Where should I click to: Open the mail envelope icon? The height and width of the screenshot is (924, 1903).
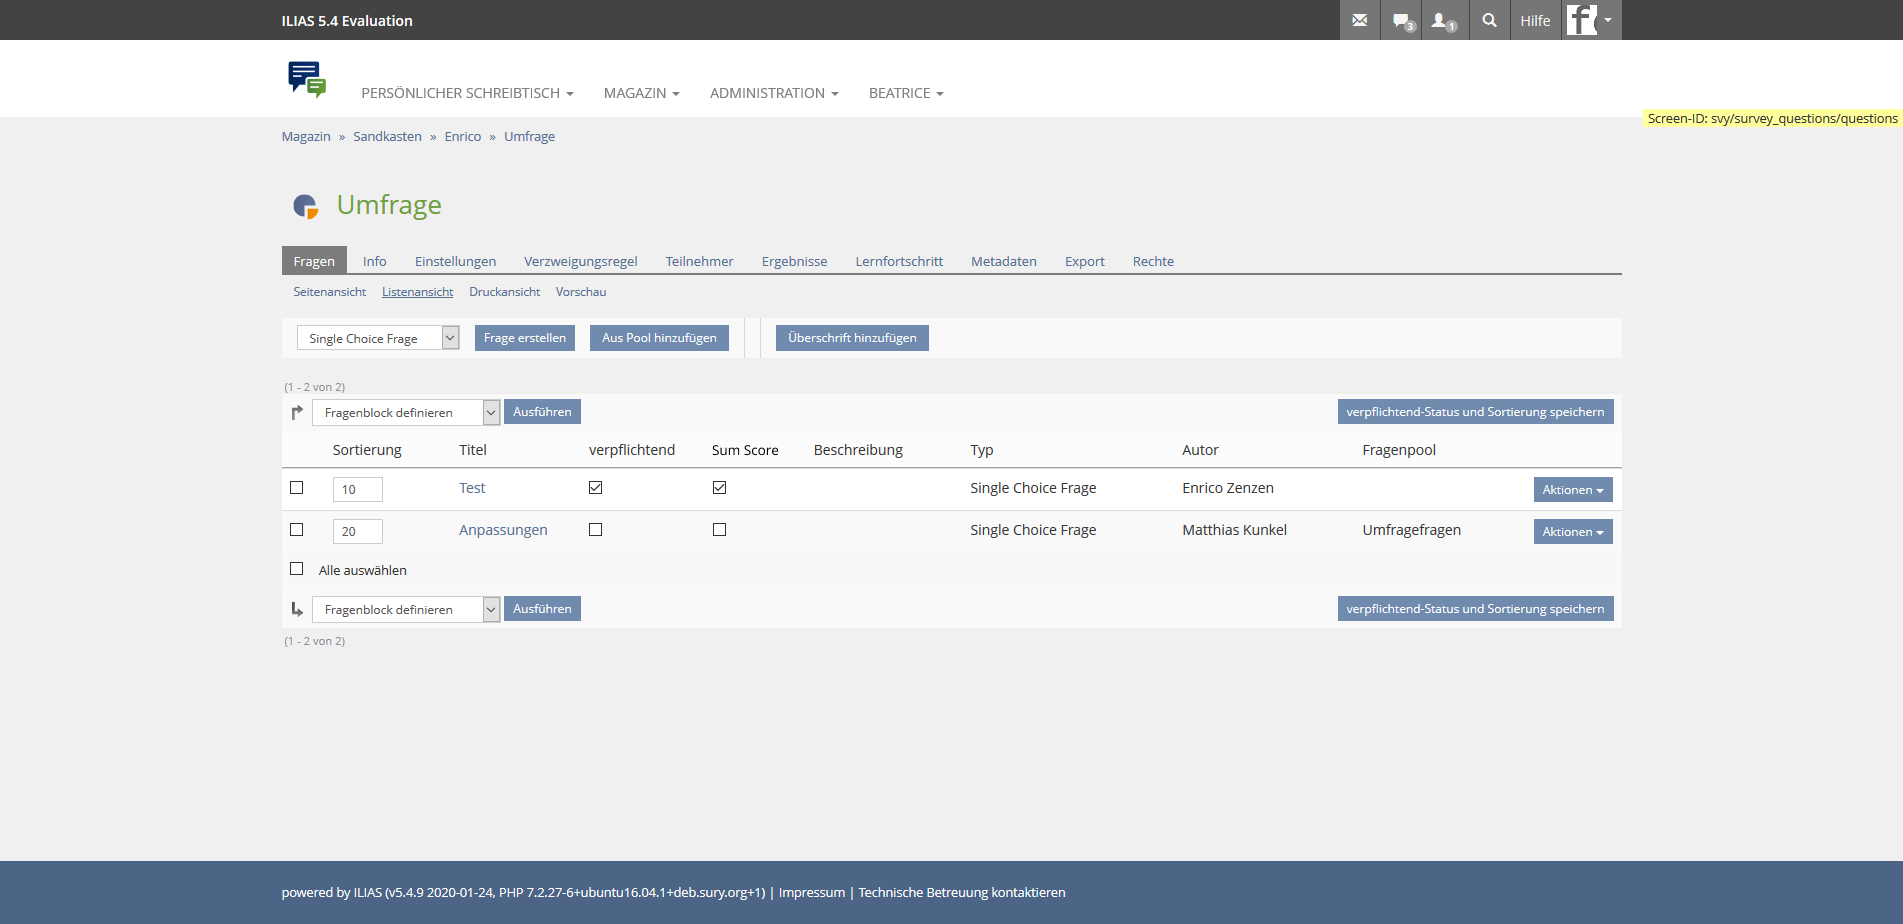(x=1359, y=20)
